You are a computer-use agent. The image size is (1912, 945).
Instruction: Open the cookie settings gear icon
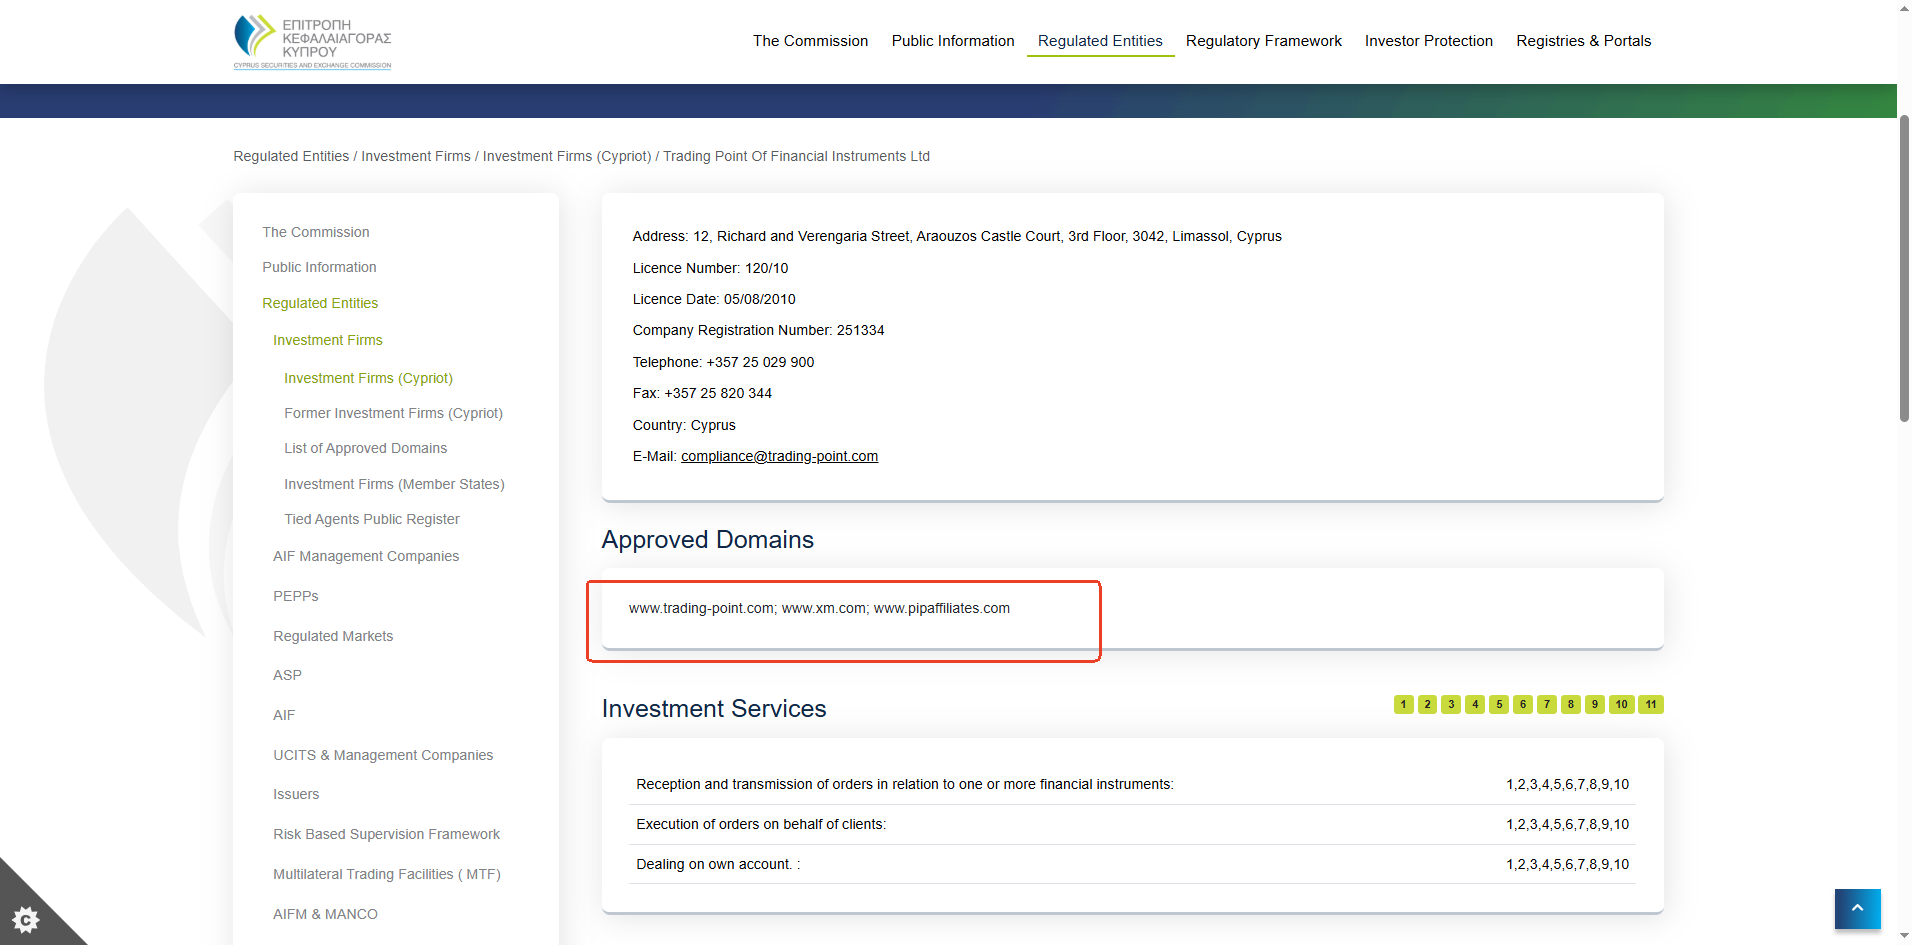(x=26, y=919)
